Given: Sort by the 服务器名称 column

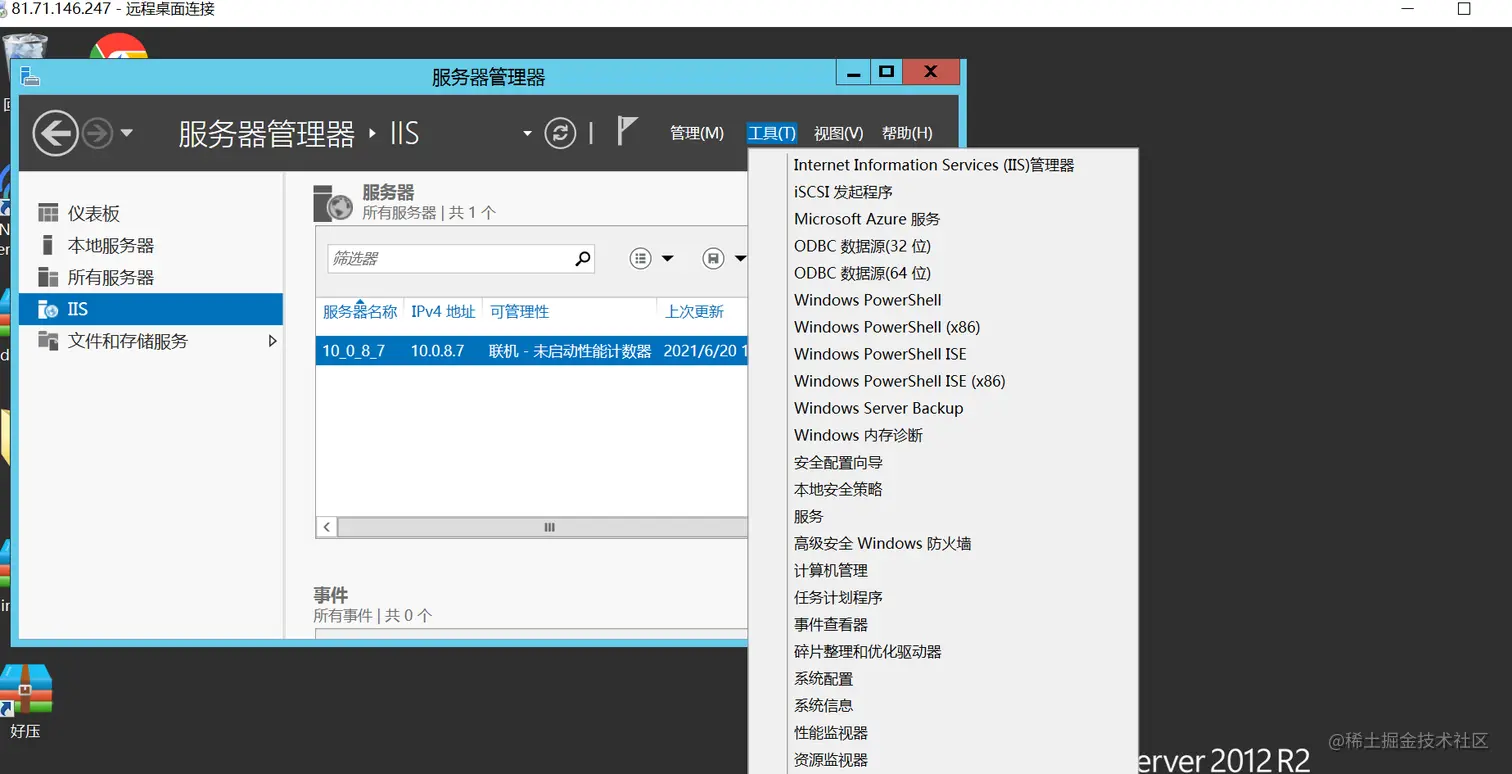Looking at the screenshot, I should point(360,311).
